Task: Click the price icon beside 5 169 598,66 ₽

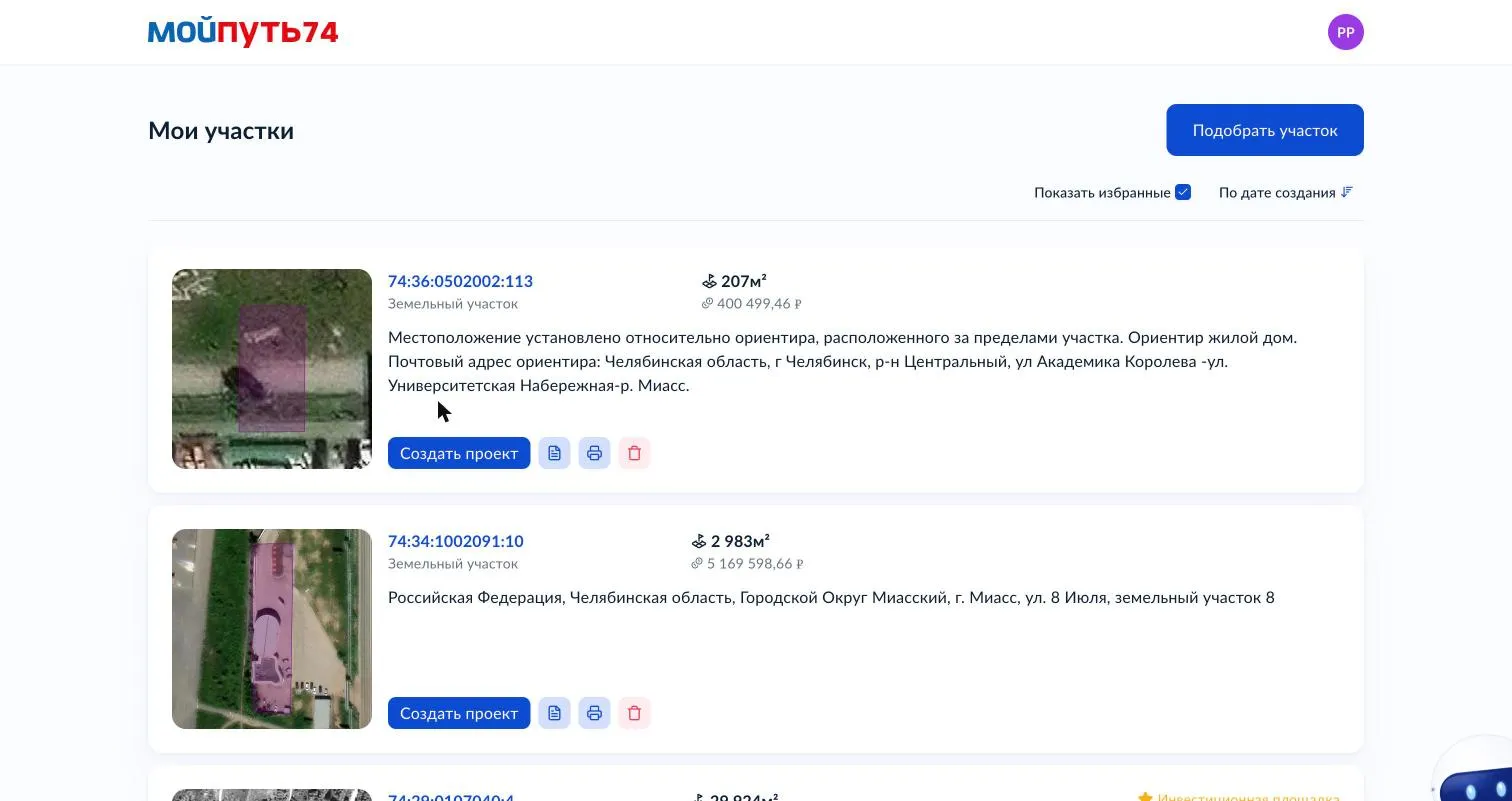Action: [x=697, y=564]
